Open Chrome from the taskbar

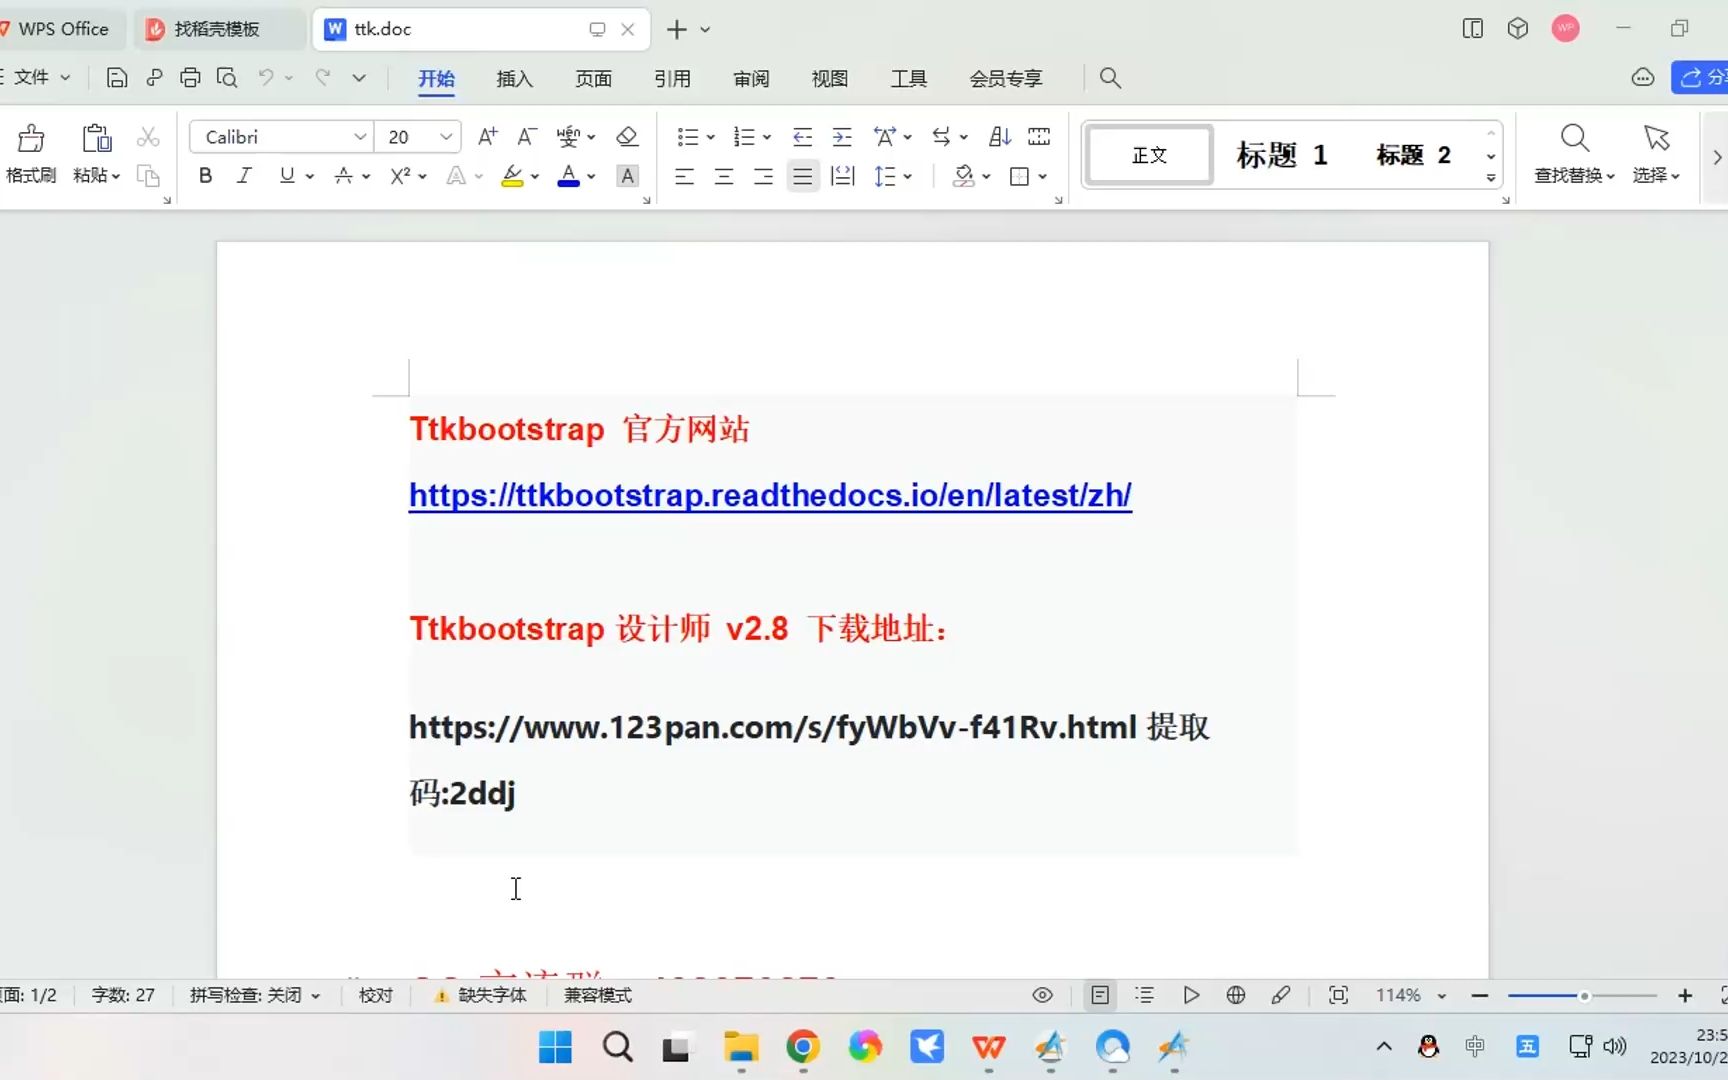803,1047
